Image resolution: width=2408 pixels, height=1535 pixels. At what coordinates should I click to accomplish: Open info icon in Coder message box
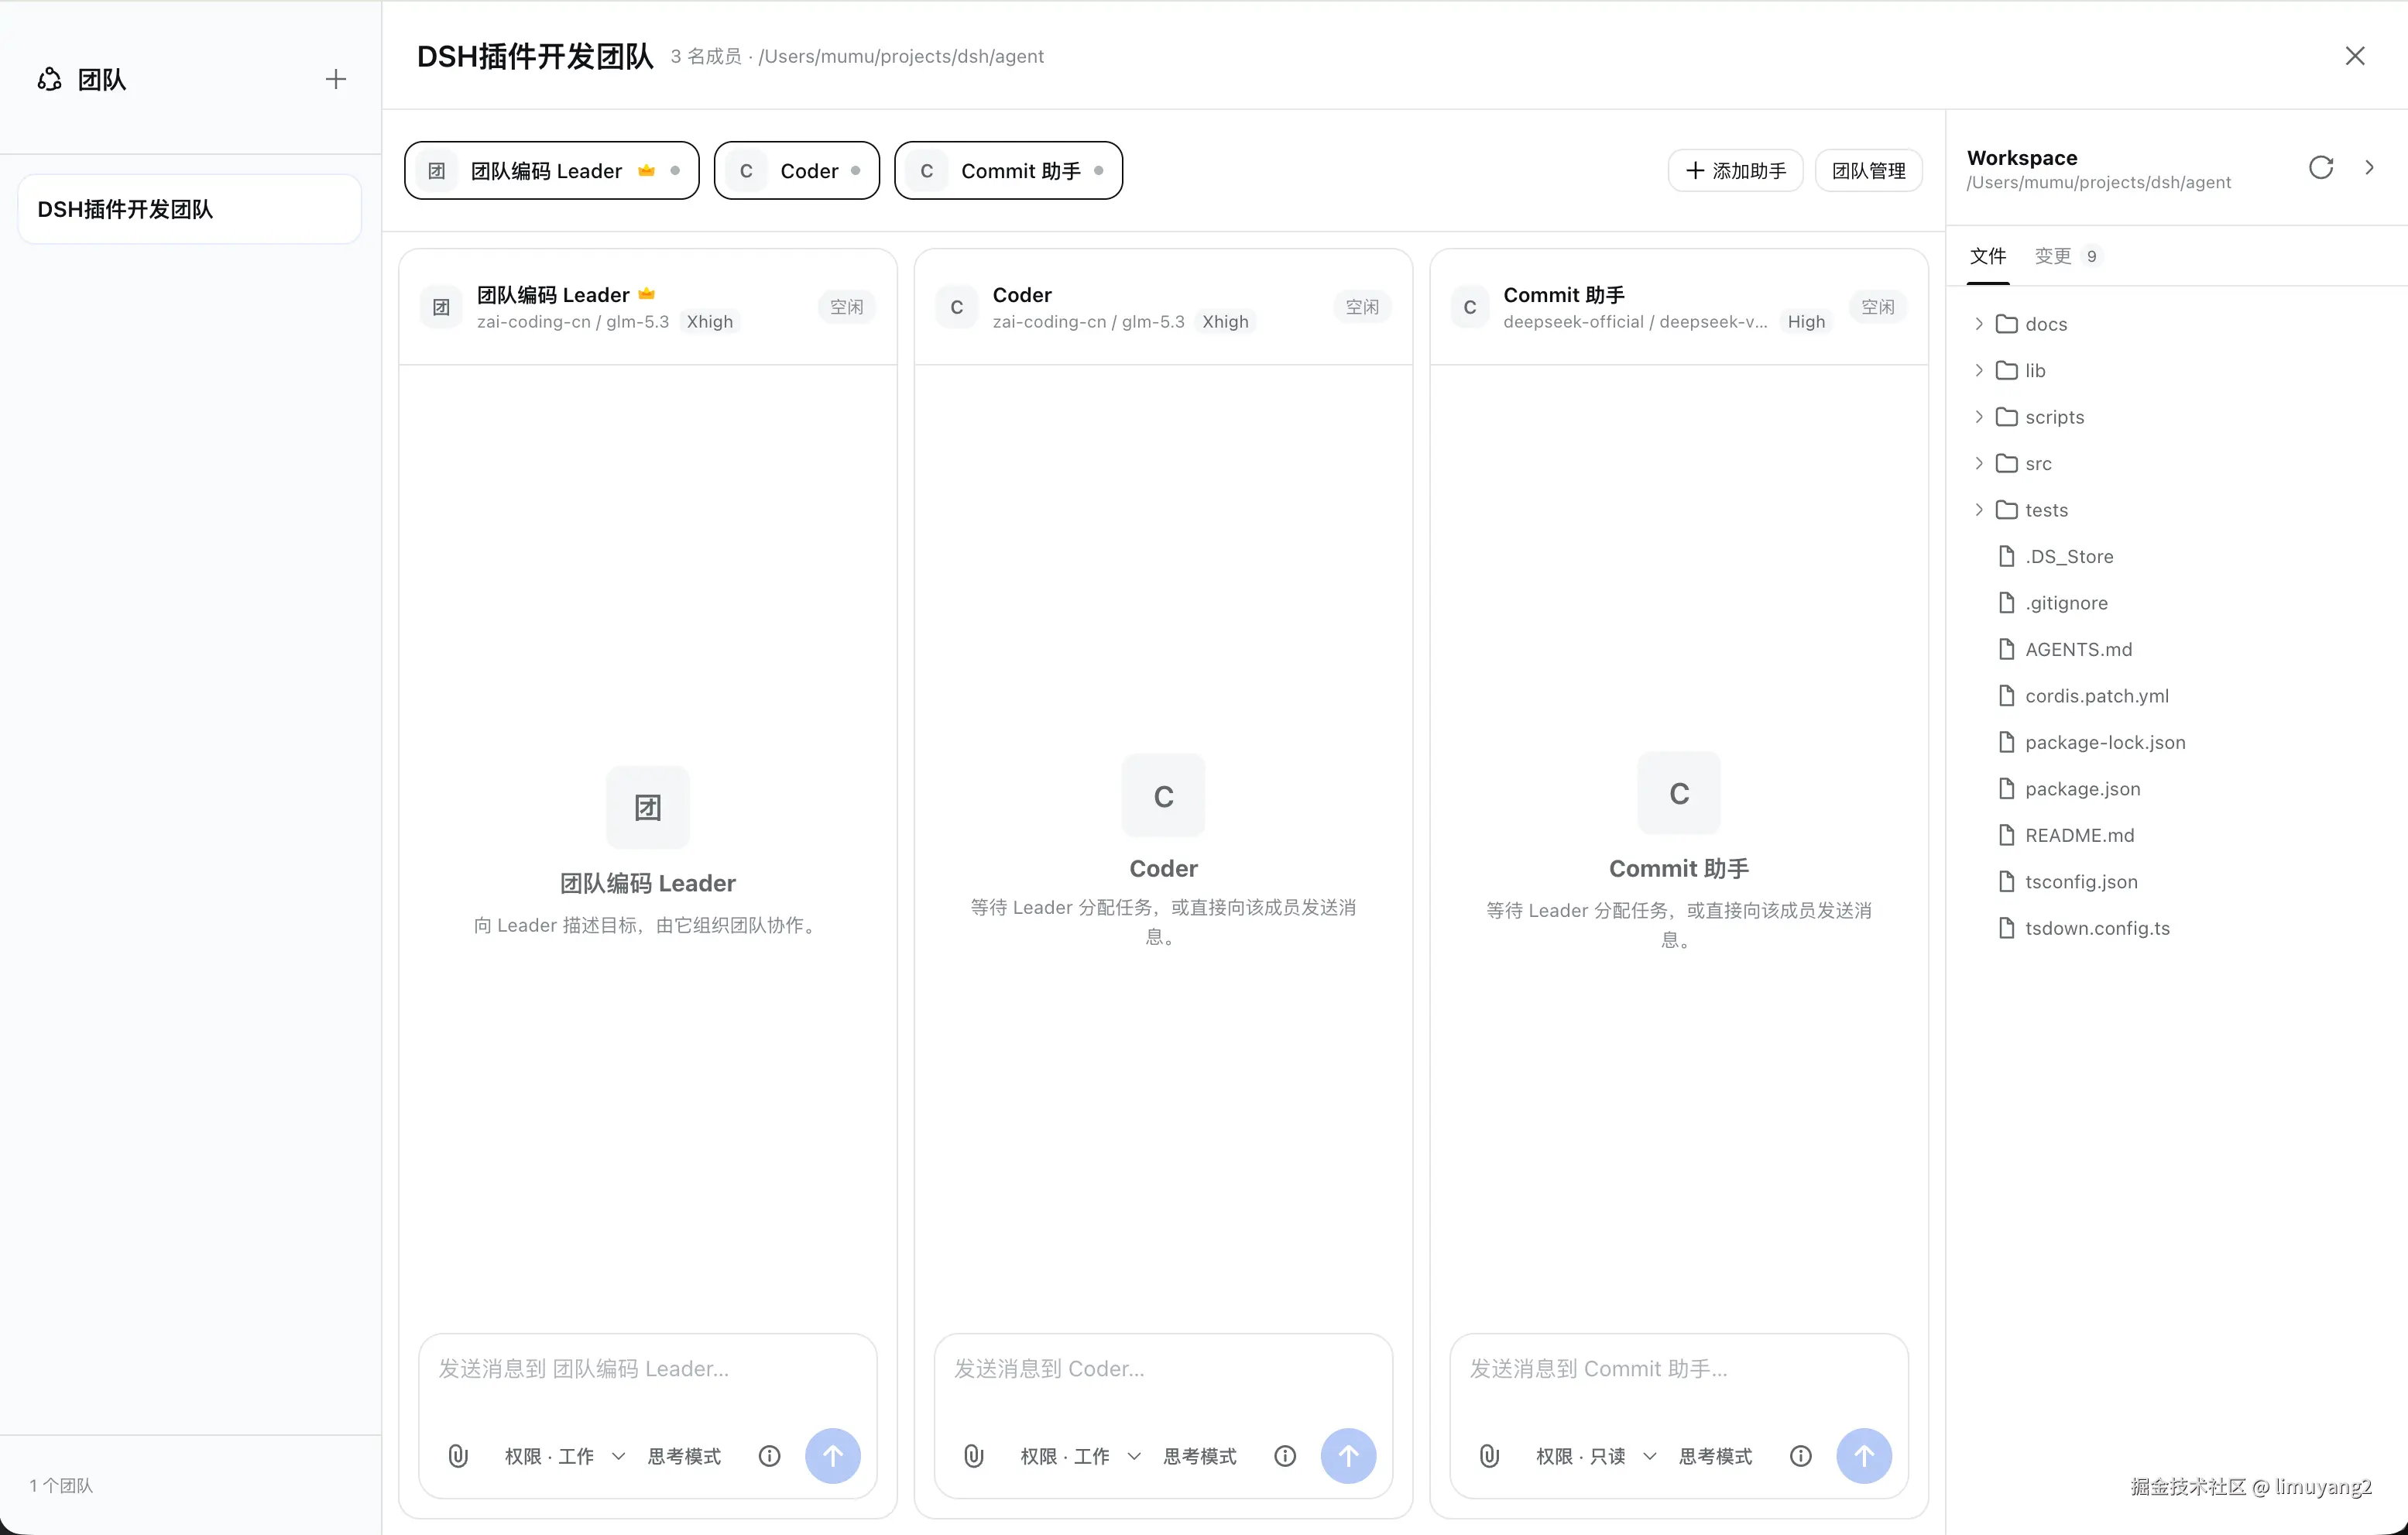tap(1285, 1456)
